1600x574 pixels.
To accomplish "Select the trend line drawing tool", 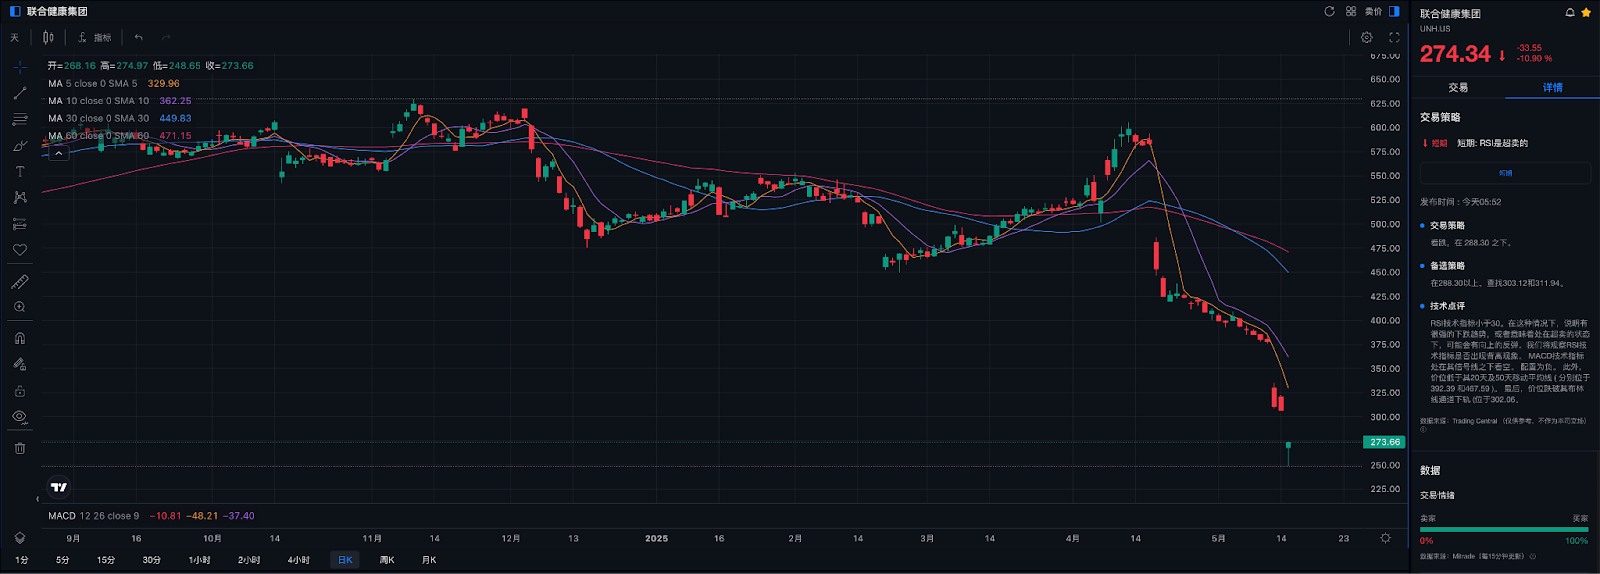I will 19,93.
